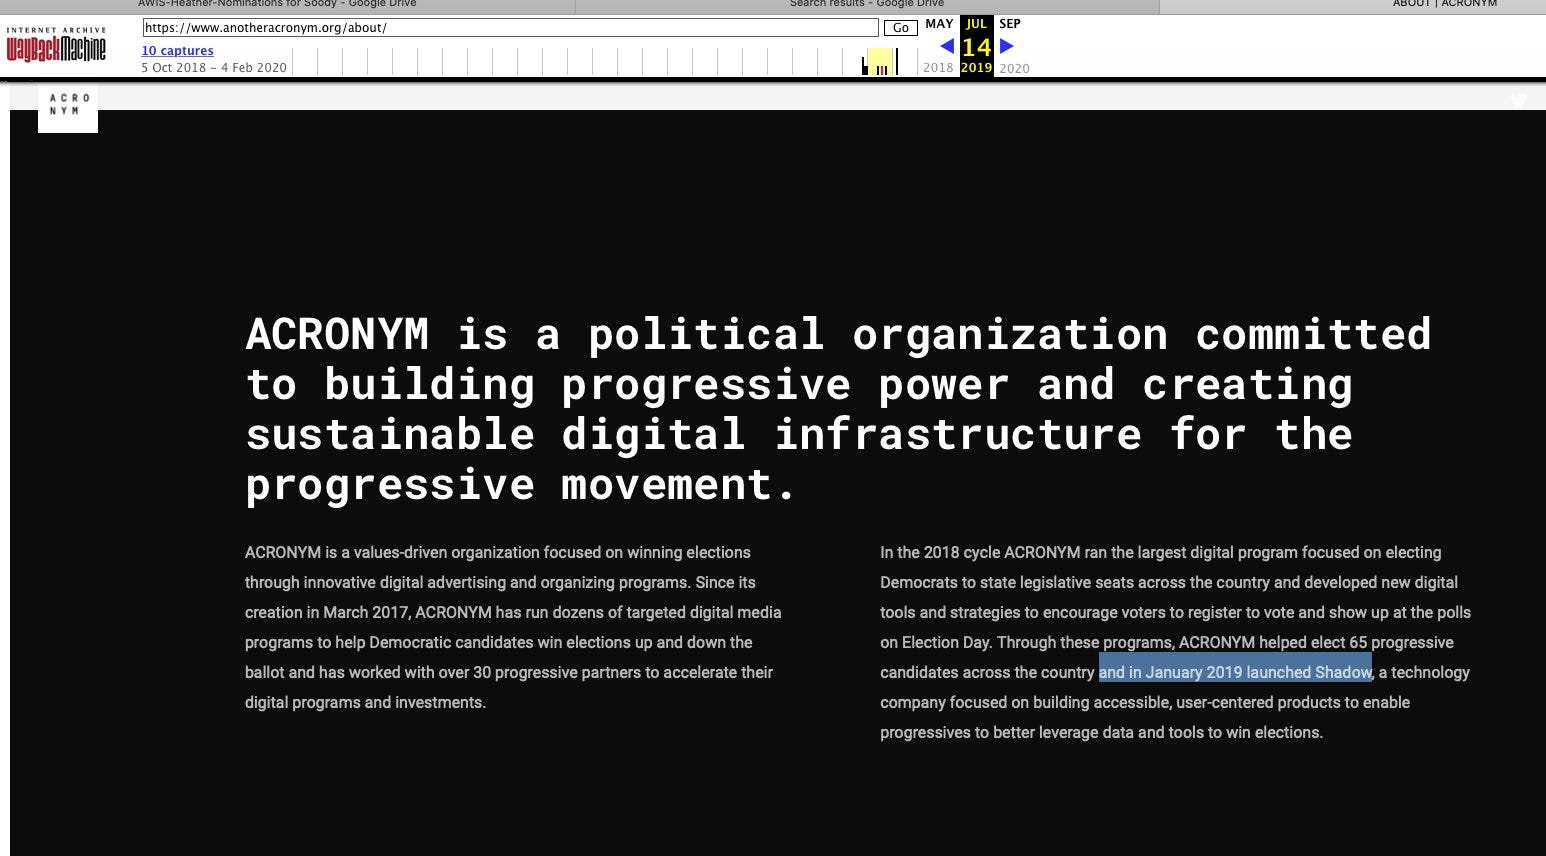Go to the previous capture arrow
The height and width of the screenshot is (856, 1546).
(x=946, y=46)
